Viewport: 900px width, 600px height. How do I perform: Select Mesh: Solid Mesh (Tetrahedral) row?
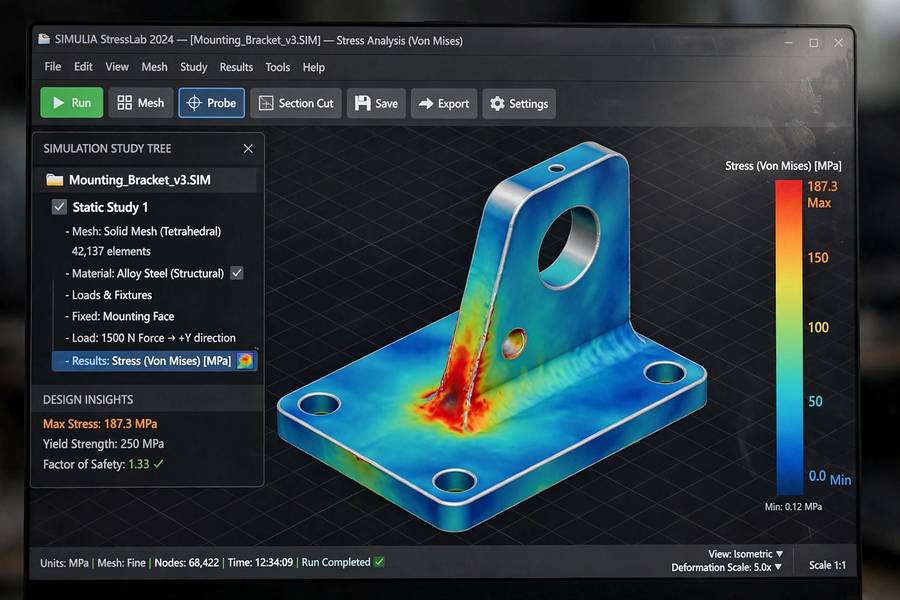pyautogui.click(x=143, y=231)
